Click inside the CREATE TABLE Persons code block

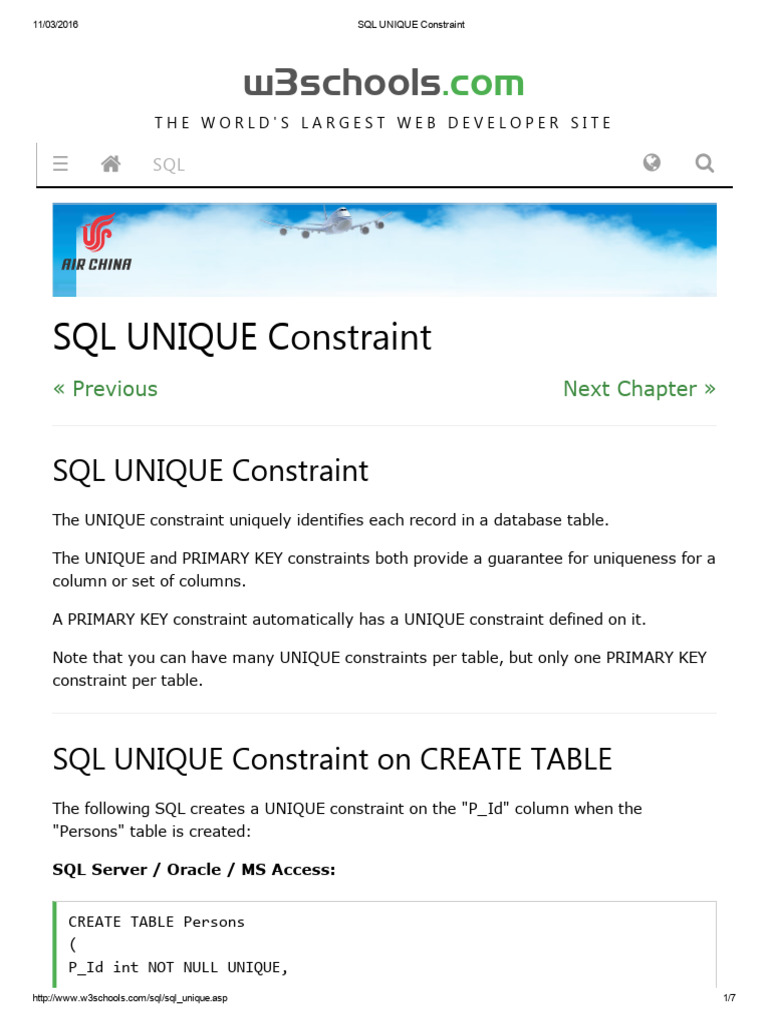pos(300,944)
